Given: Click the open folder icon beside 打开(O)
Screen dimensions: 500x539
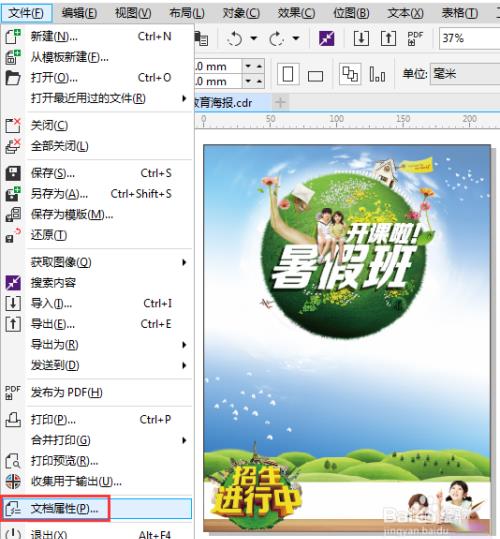Looking at the screenshot, I should [x=13, y=78].
